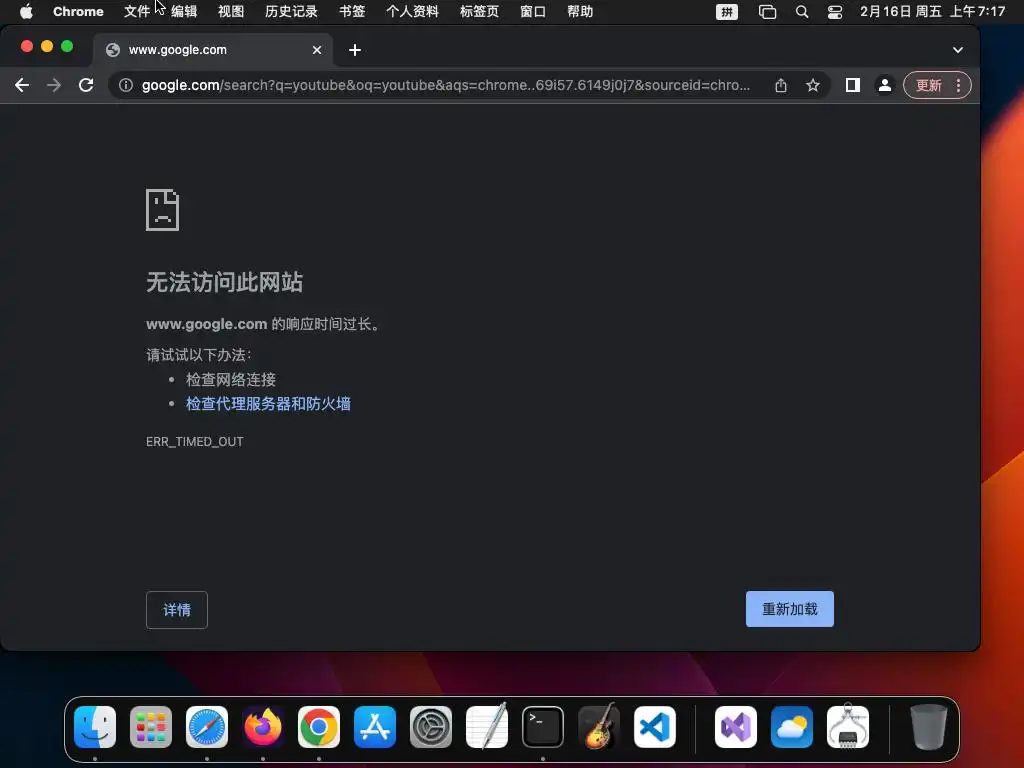This screenshot has height=768, width=1024.
Task: Open Trash from the Dock
Action: 928,726
